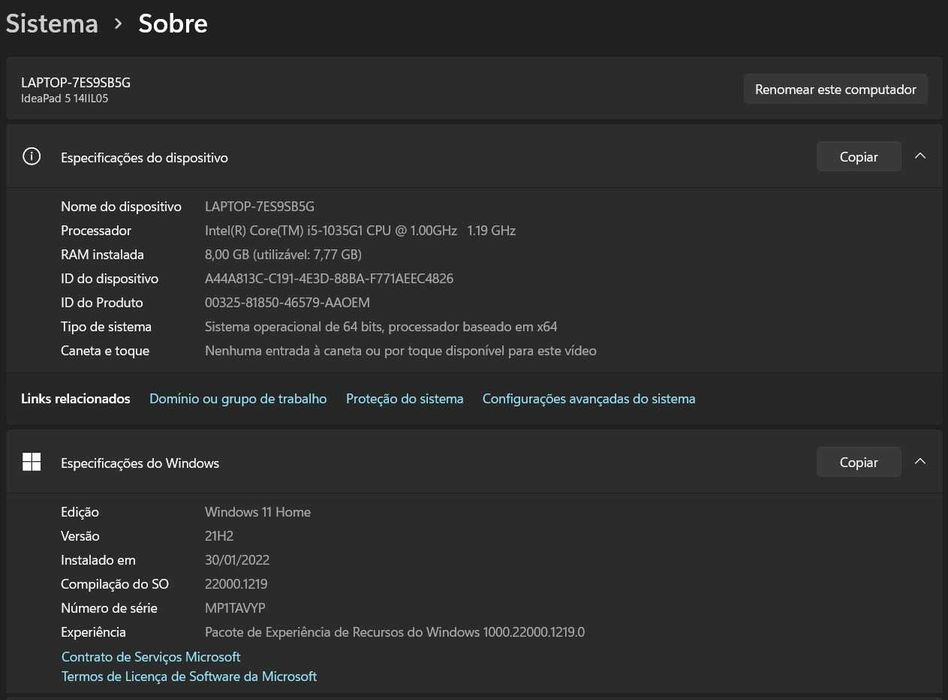Screen dimensions: 948x700
Task: Click the Nome do dispositivo label
Action: pyautogui.click(x=121, y=207)
